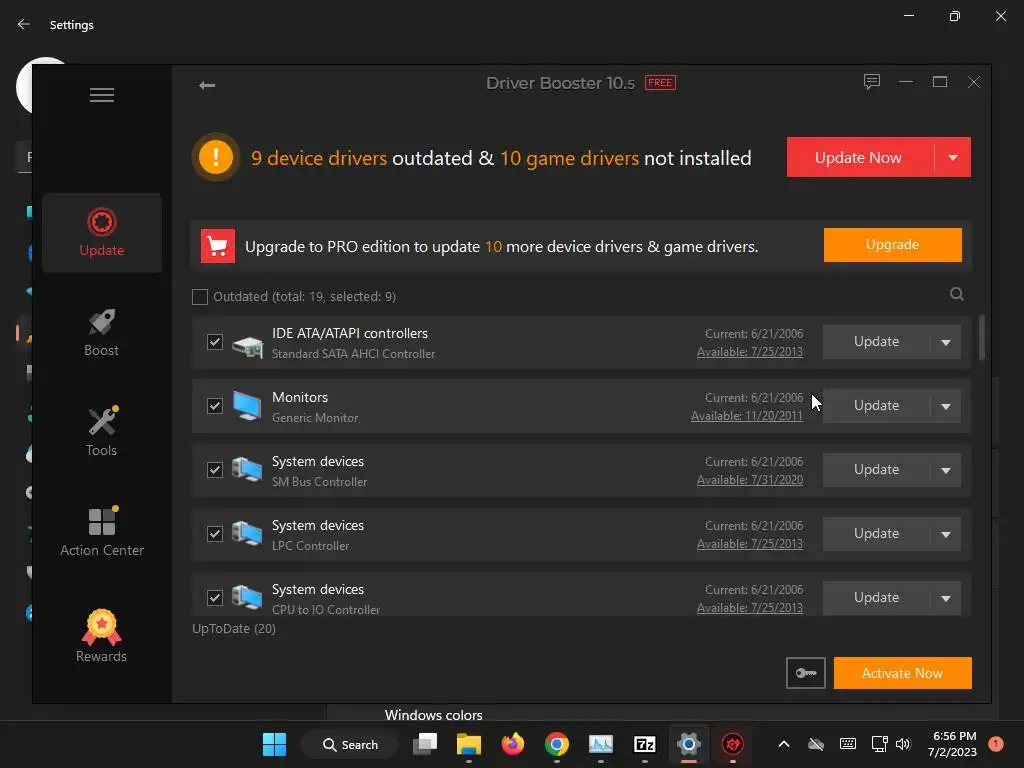
Task: Open Available 11/20/2011 link for Monitors
Action: (x=746, y=416)
